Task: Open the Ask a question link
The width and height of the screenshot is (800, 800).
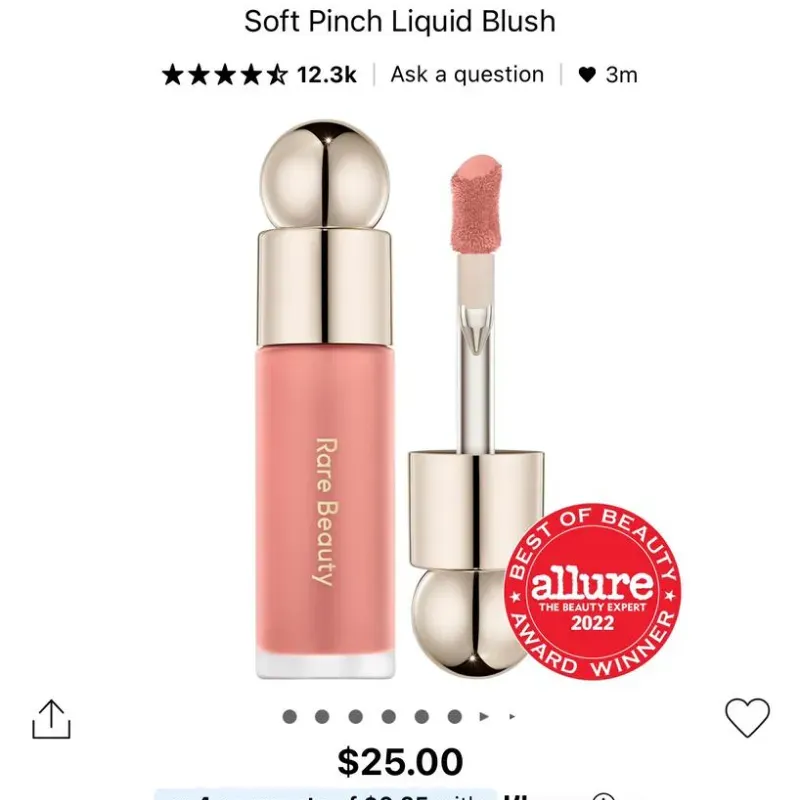Action: [x=467, y=74]
